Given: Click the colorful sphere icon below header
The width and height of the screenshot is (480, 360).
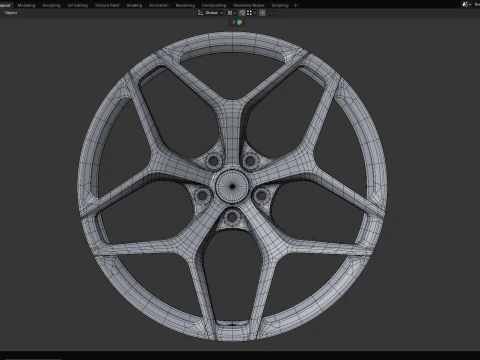Looking at the screenshot, I should 239,22.
